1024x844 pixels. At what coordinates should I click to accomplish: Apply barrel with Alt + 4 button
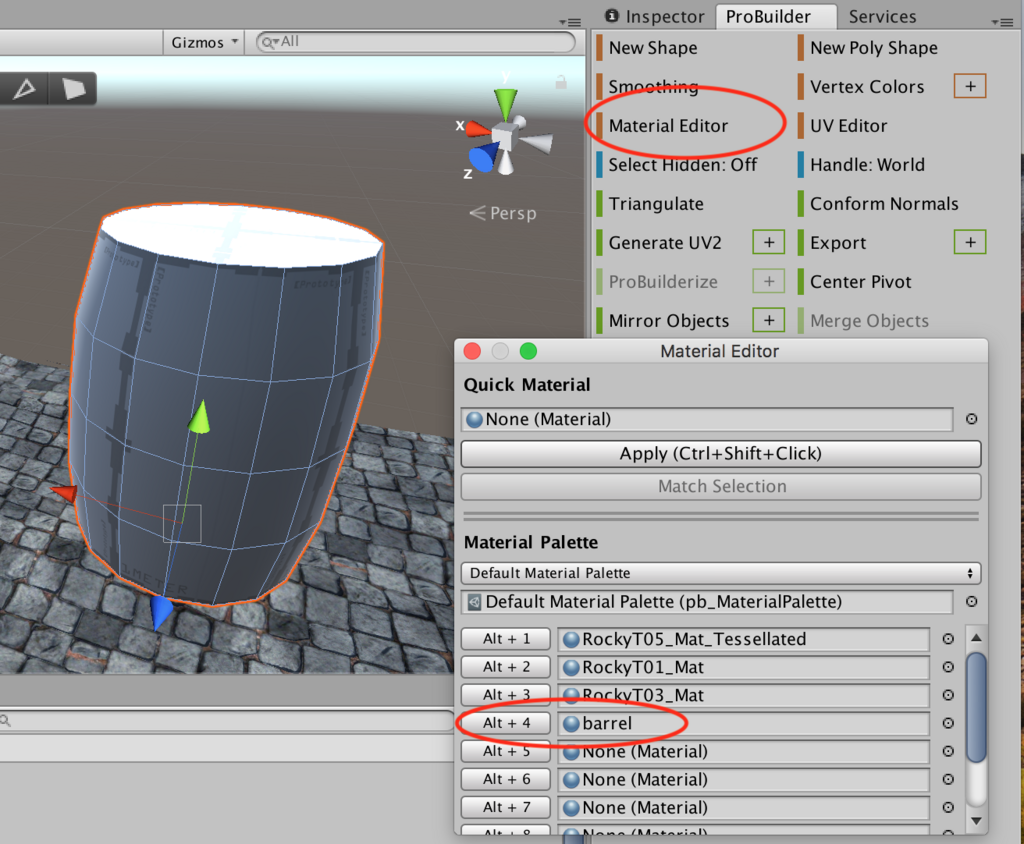(x=506, y=723)
